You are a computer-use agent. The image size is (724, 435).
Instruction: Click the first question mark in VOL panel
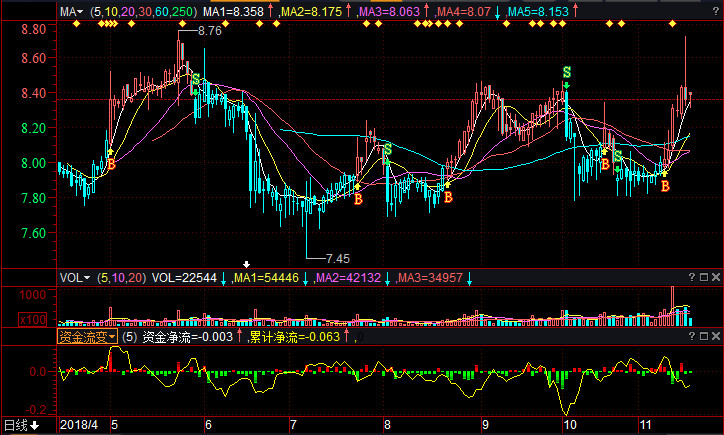[691, 277]
